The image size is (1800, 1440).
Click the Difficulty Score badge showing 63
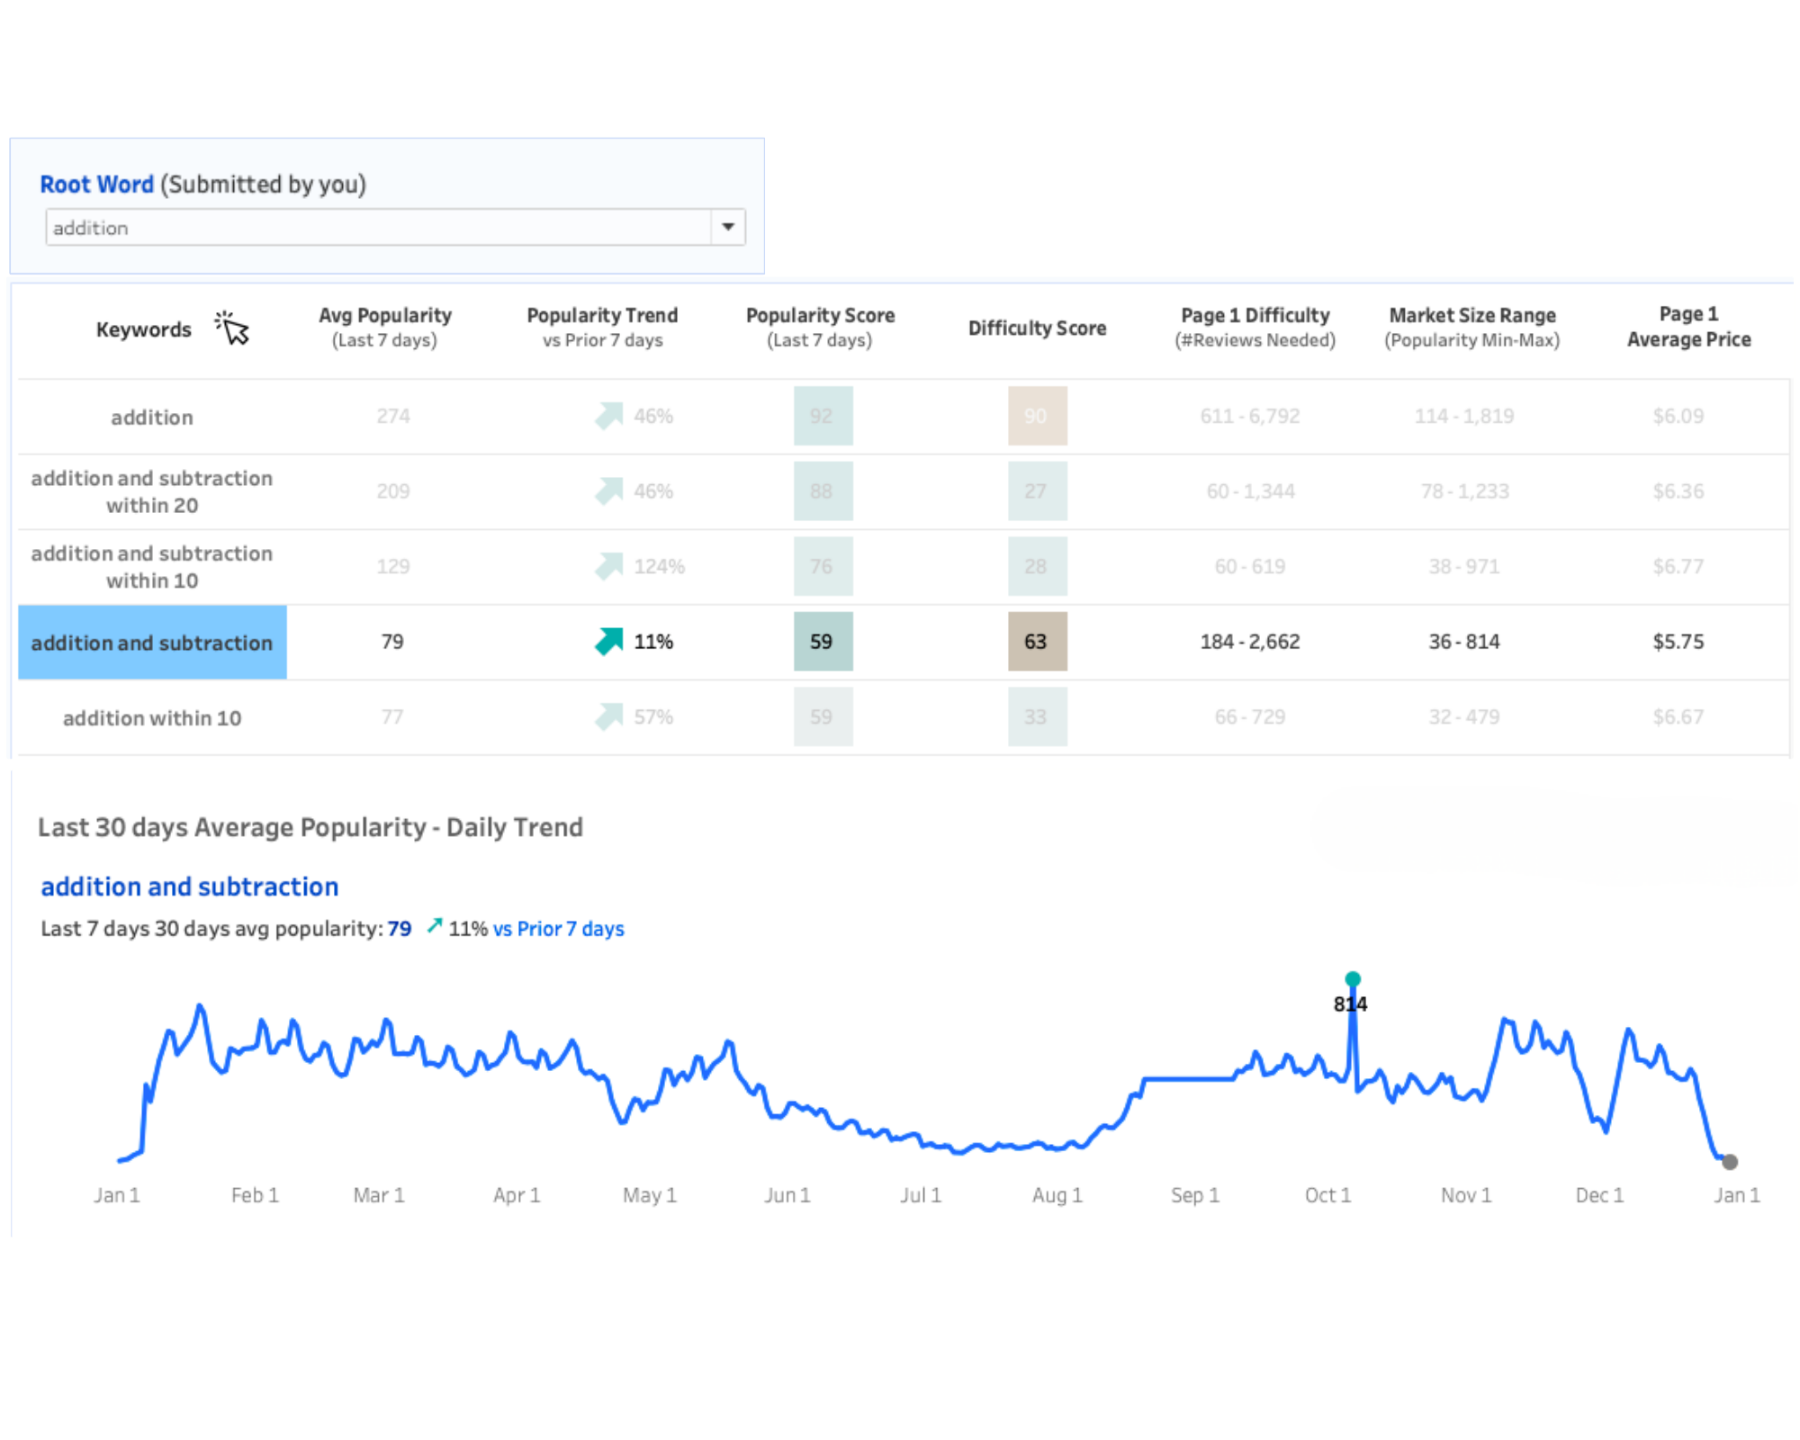point(1037,641)
